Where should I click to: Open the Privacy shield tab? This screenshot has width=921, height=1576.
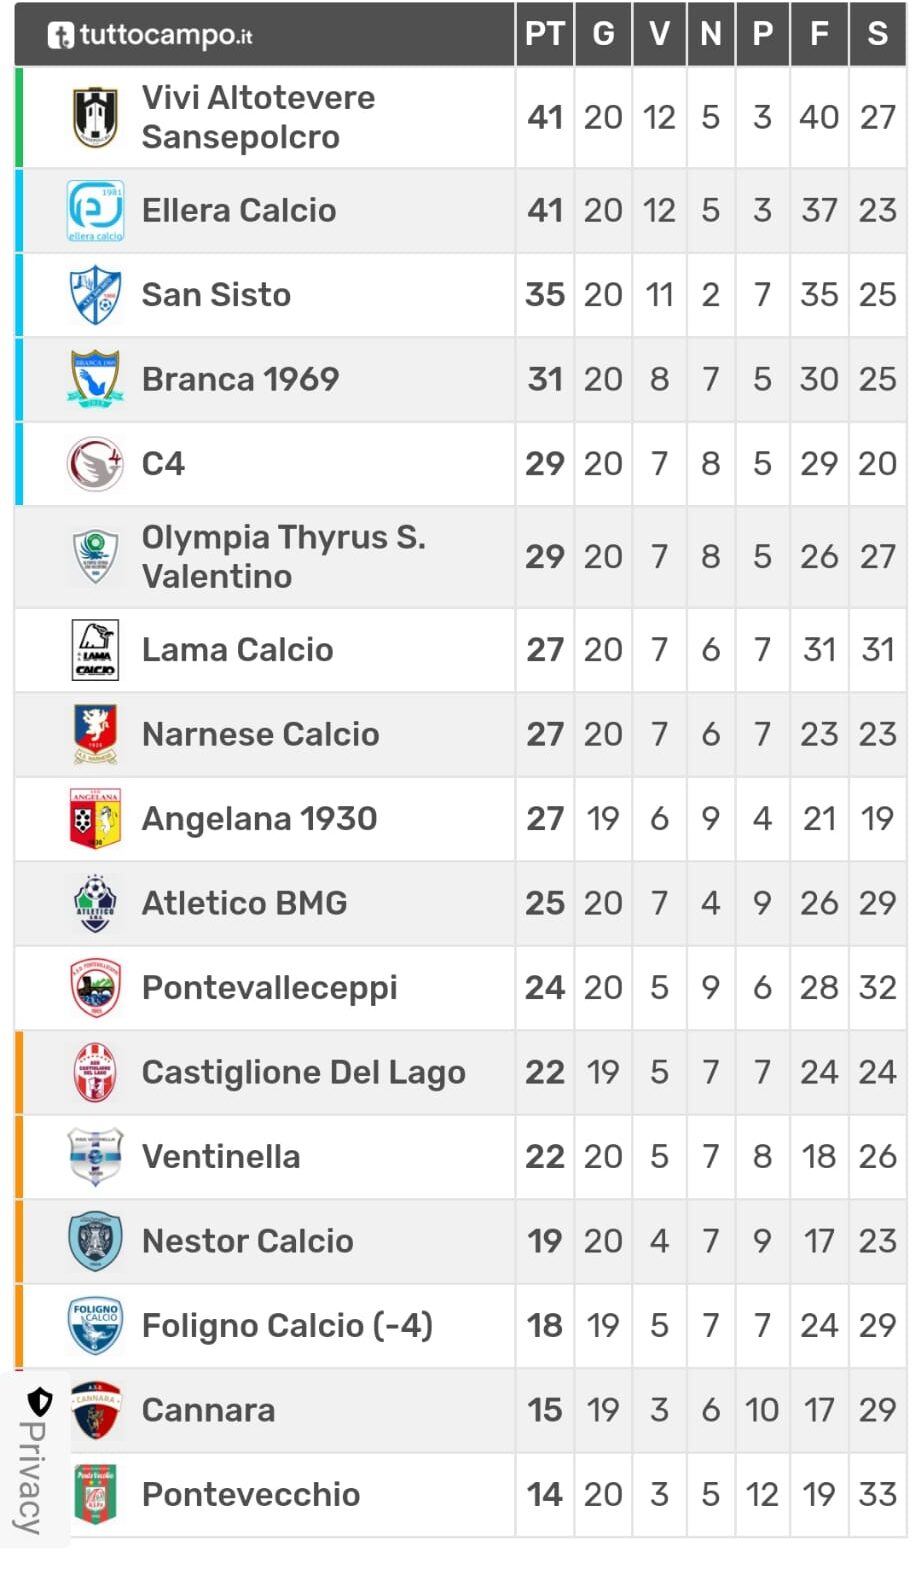click(x=36, y=1460)
